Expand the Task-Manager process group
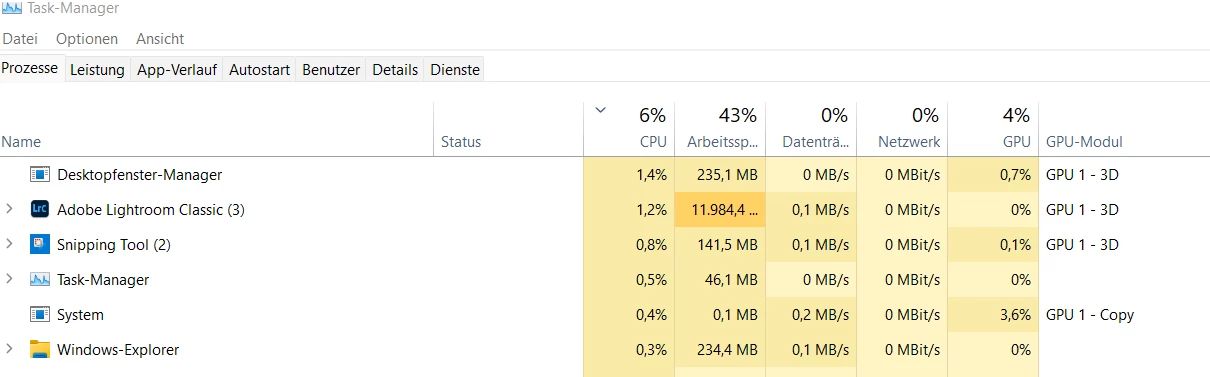1210x377 pixels. tap(10, 280)
